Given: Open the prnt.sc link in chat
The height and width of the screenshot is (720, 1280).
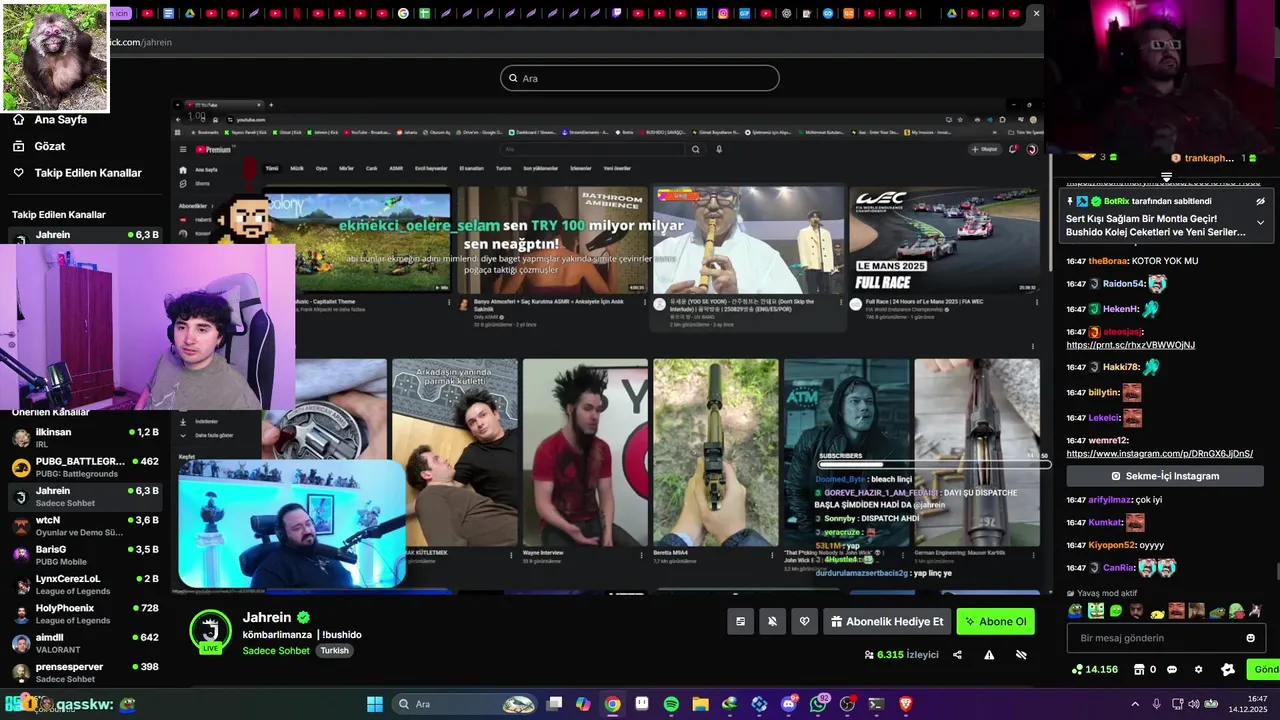Looking at the screenshot, I should (x=1130, y=345).
